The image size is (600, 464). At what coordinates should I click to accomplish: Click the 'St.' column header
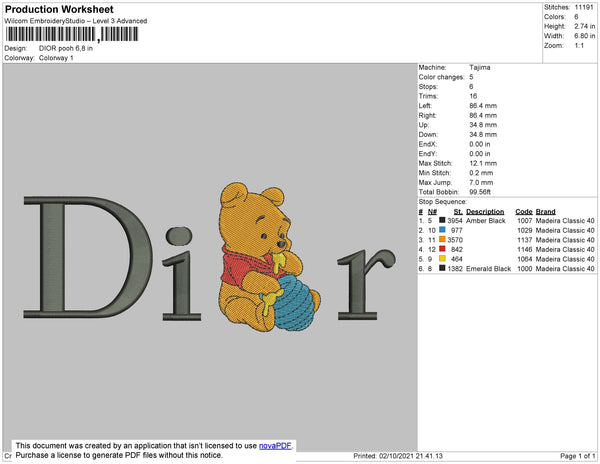click(x=458, y=212)
